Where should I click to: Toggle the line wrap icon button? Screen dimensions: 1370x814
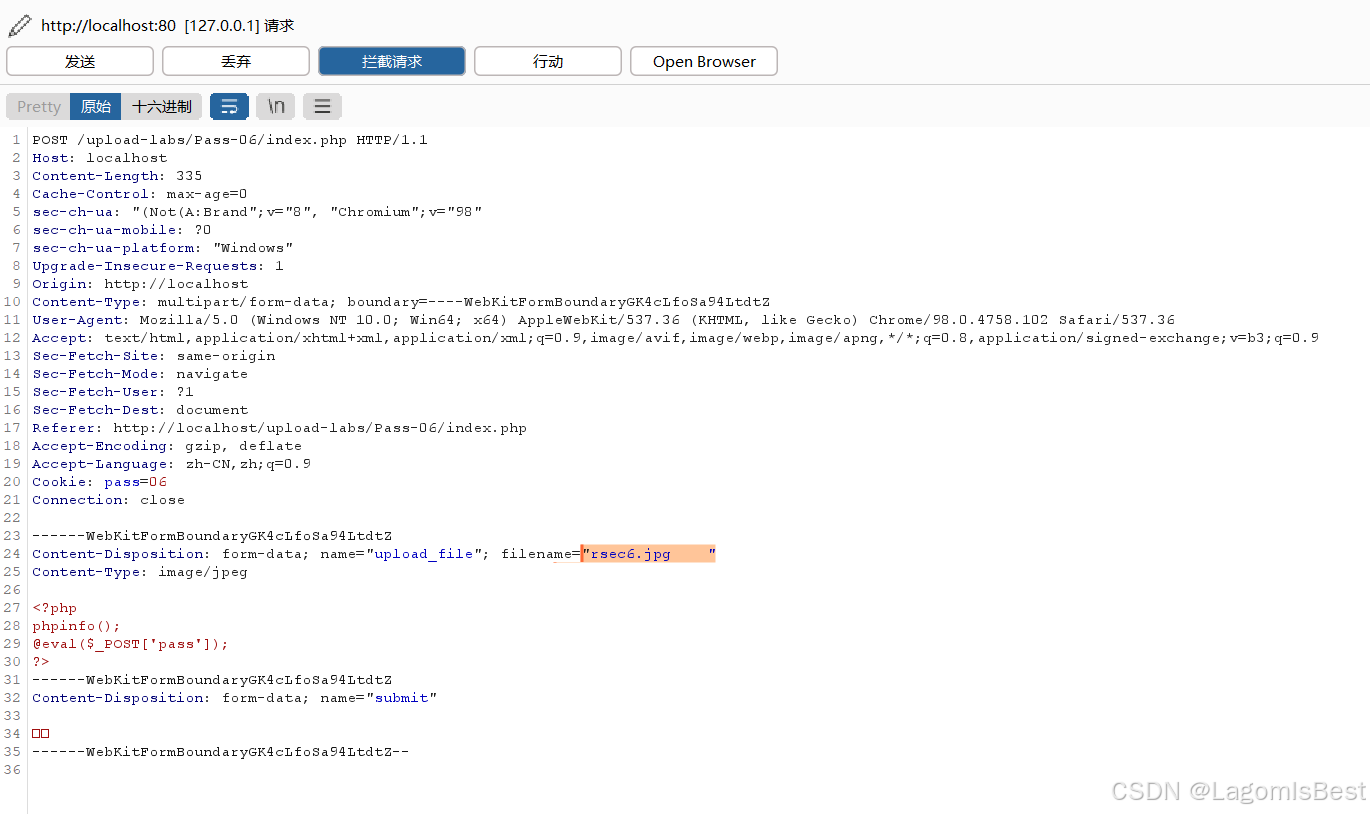point(229,106)
